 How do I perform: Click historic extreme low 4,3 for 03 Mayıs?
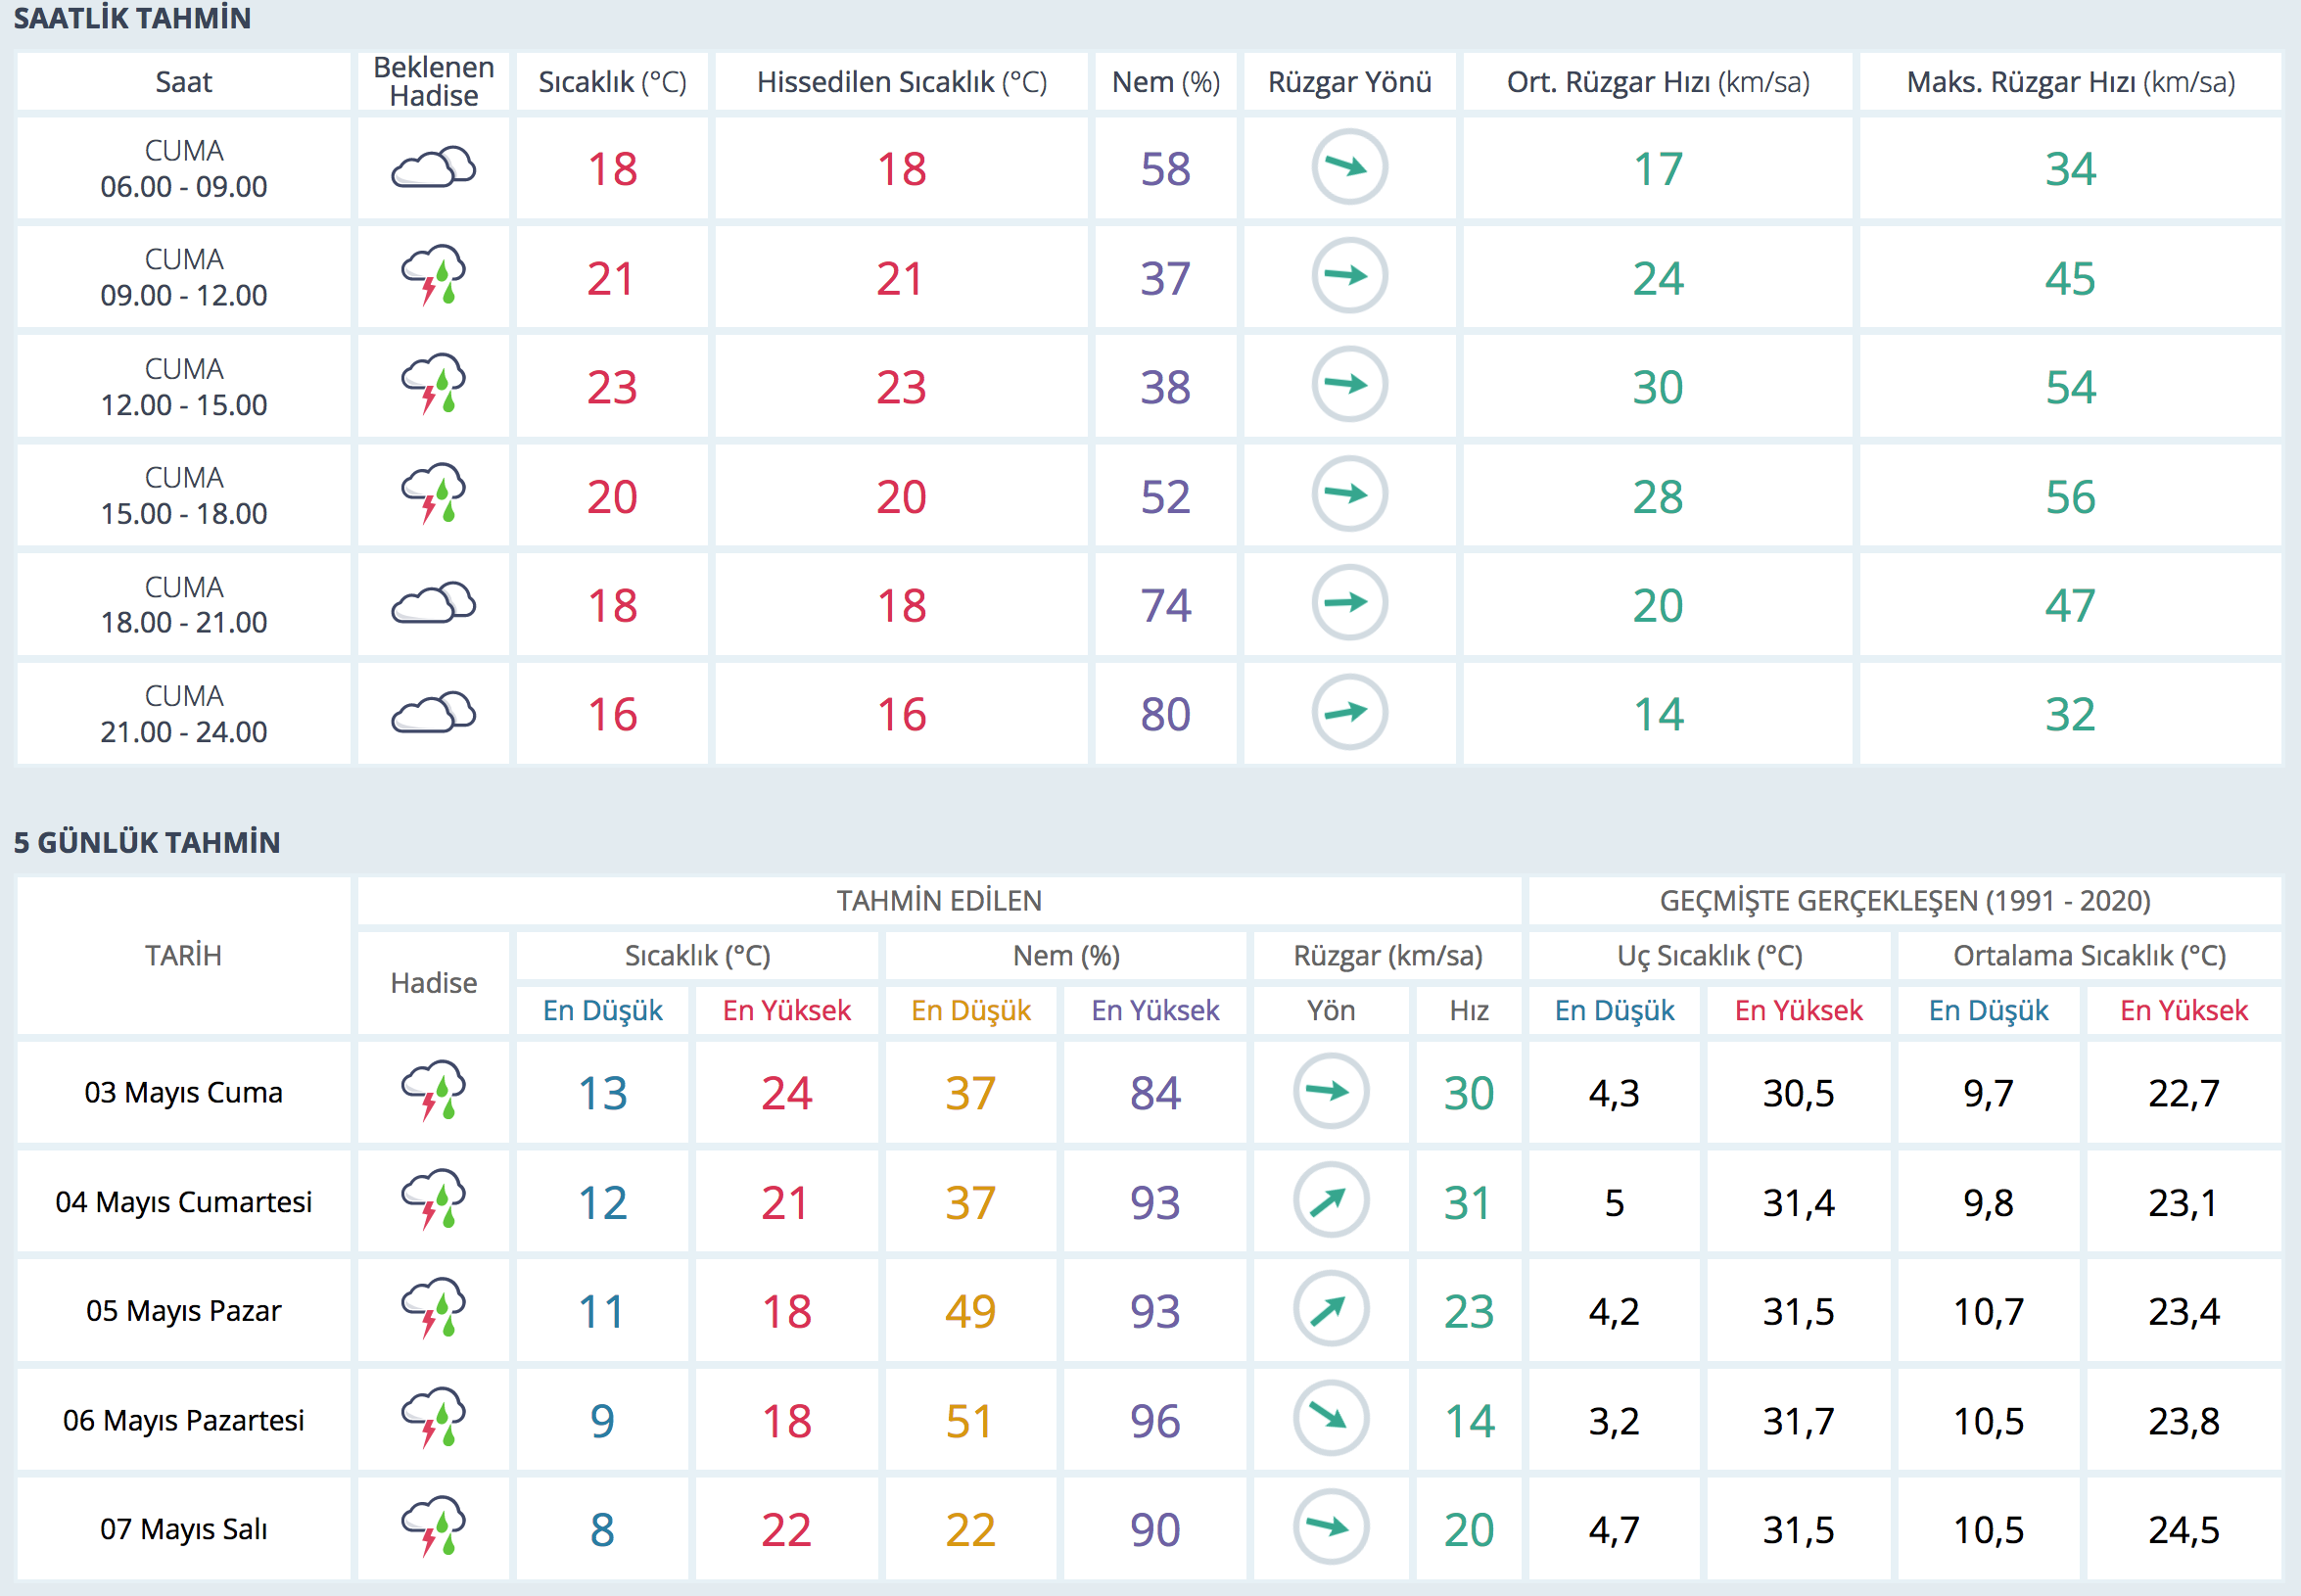(1614, 1093)
